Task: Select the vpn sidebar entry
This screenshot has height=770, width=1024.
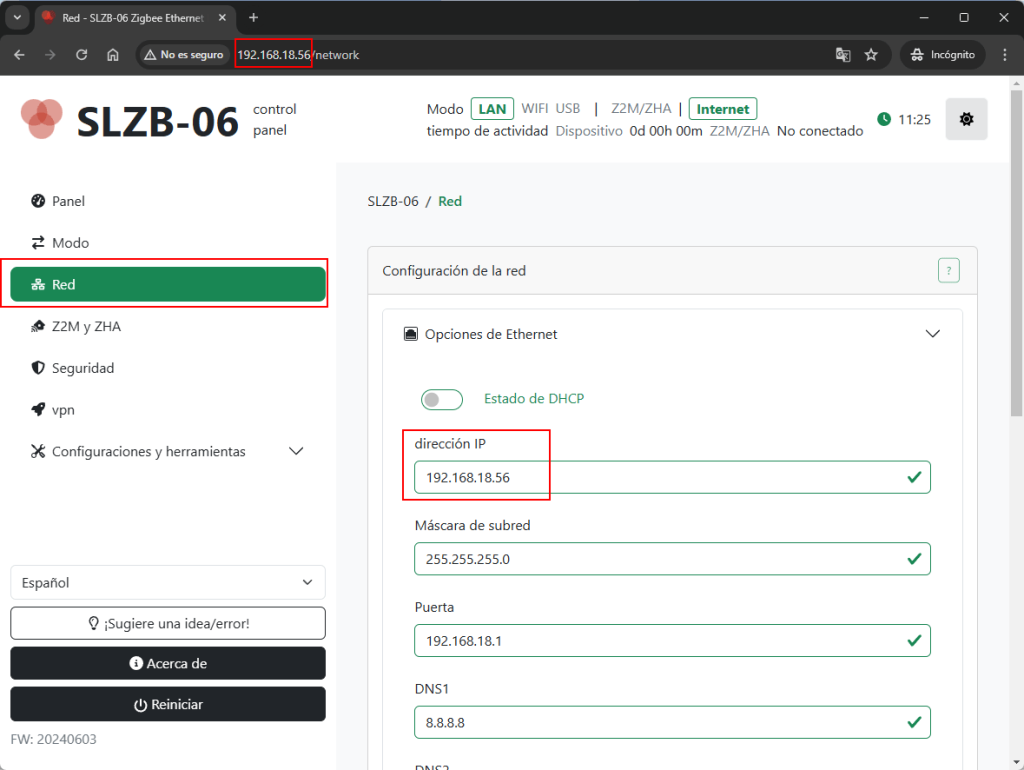Action: click(x=63, y=410)
